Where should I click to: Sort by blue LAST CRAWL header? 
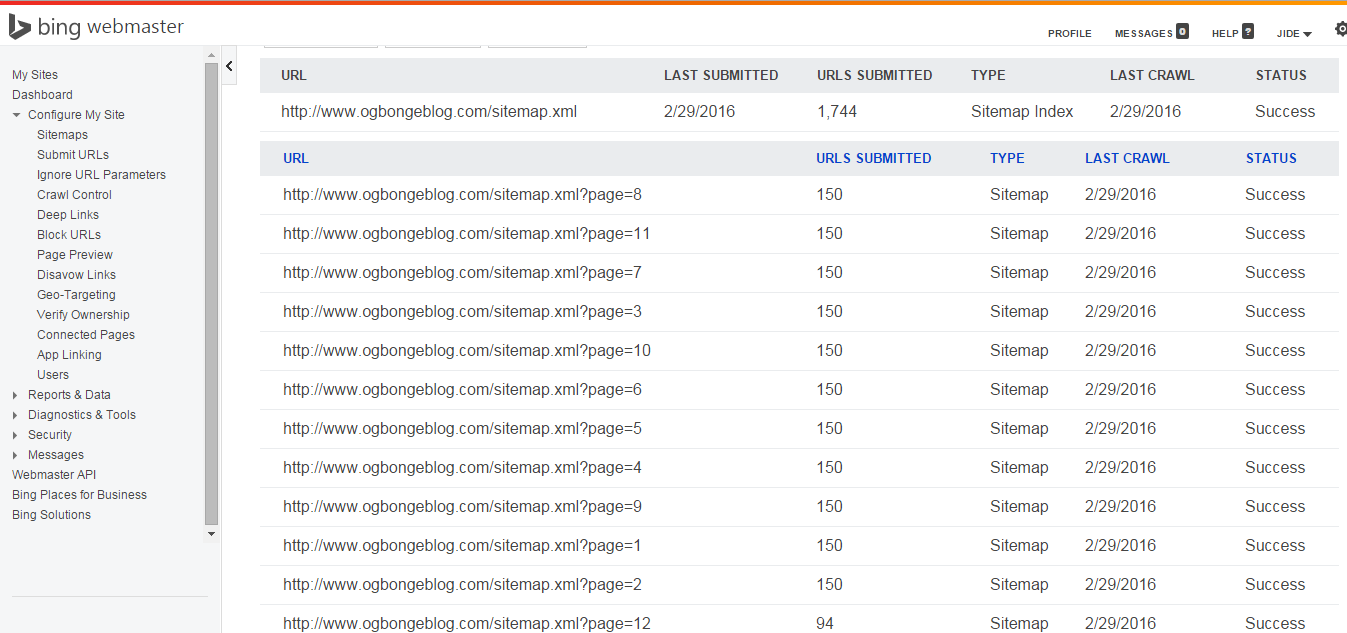(x=1127, y=158)
